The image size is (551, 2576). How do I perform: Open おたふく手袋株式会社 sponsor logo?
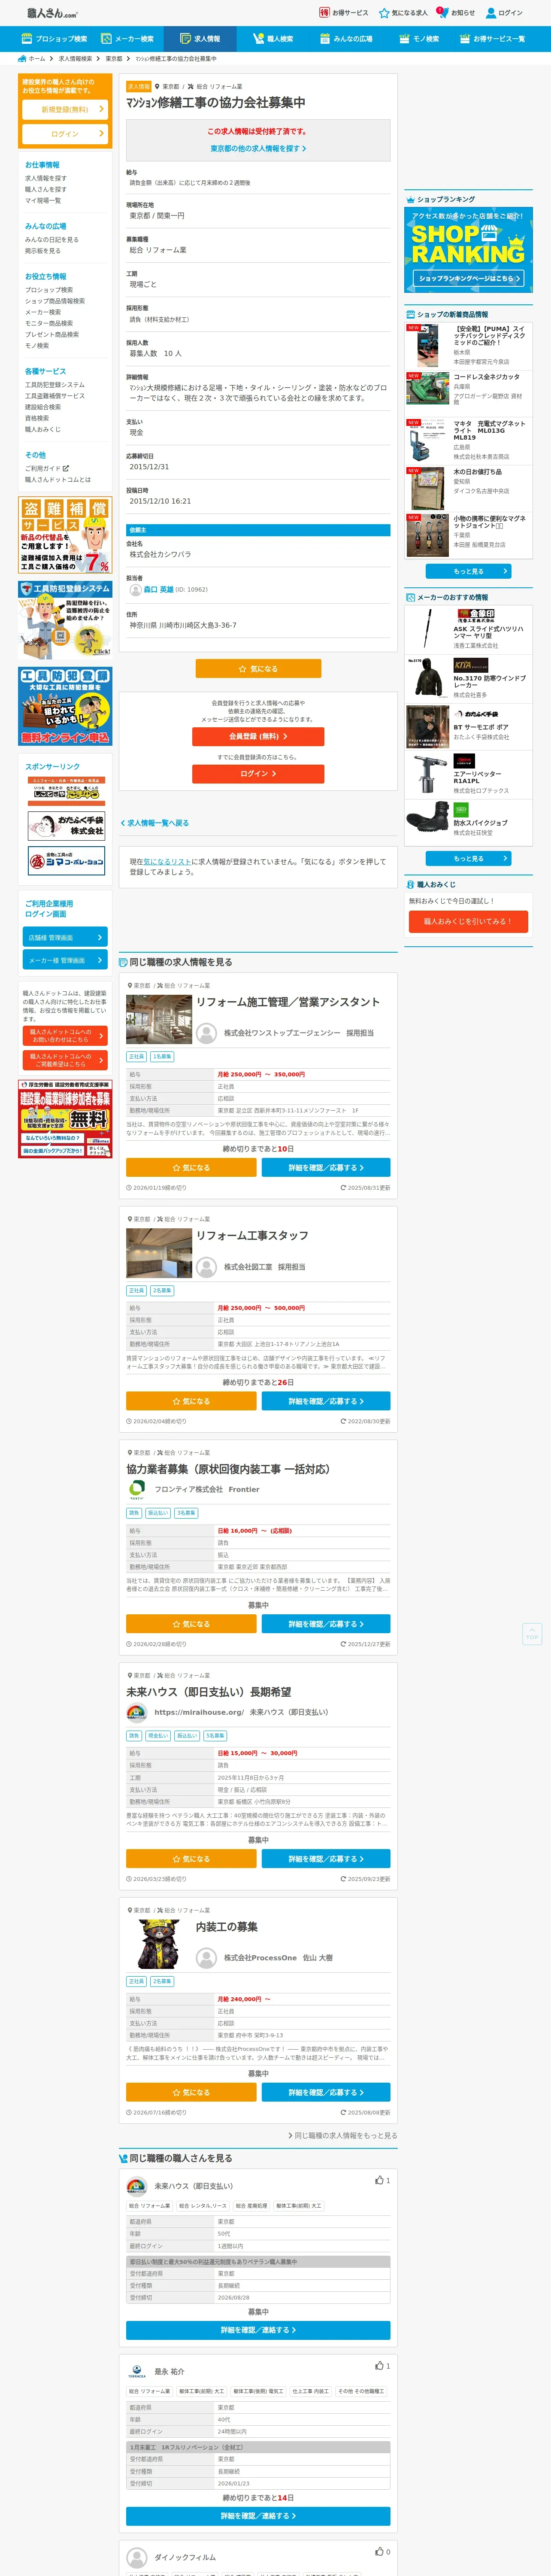(x=66, y=825)
